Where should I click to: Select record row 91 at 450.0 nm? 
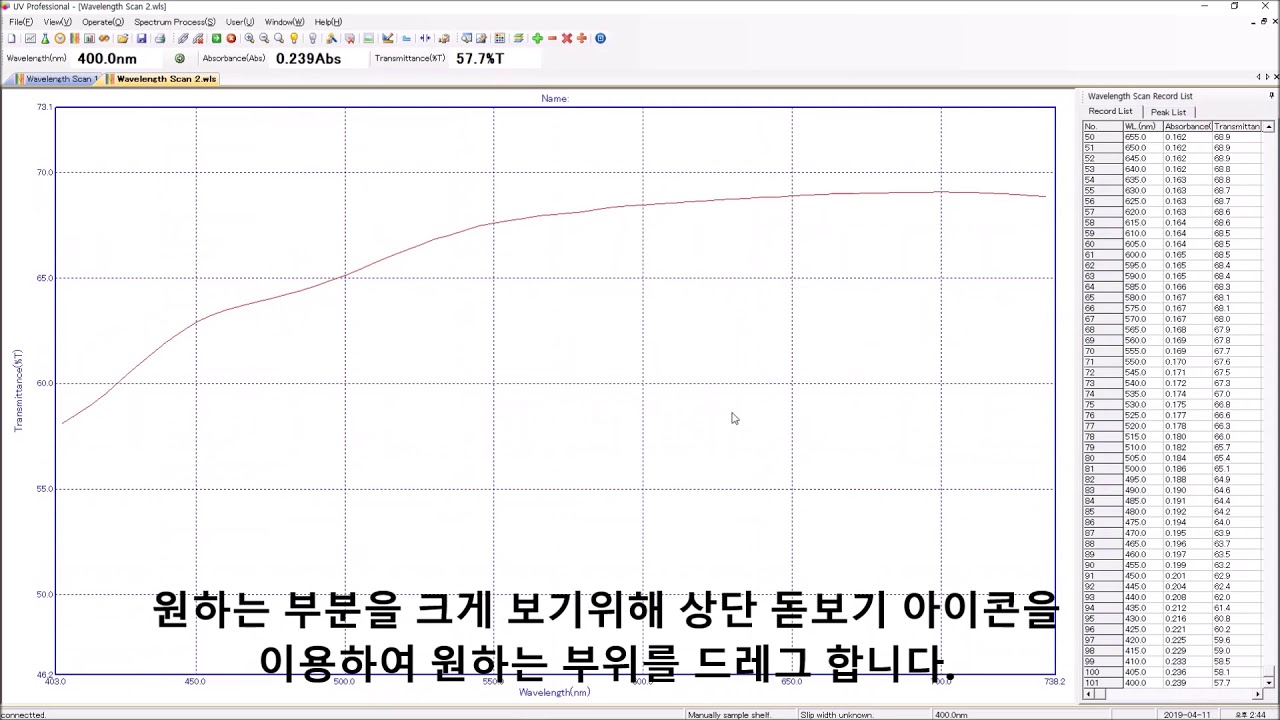pos(1173,576)
